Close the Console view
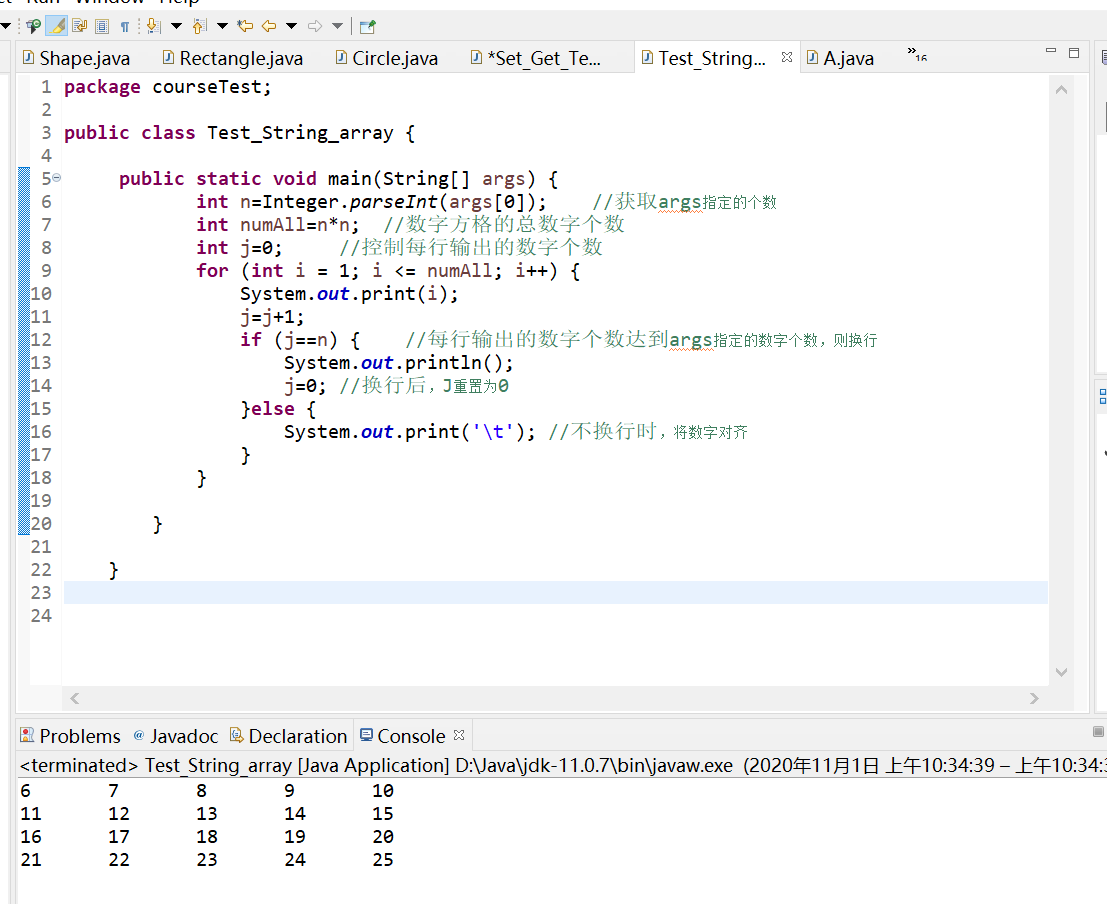1107x904 pixels. (x=459, y=735)
